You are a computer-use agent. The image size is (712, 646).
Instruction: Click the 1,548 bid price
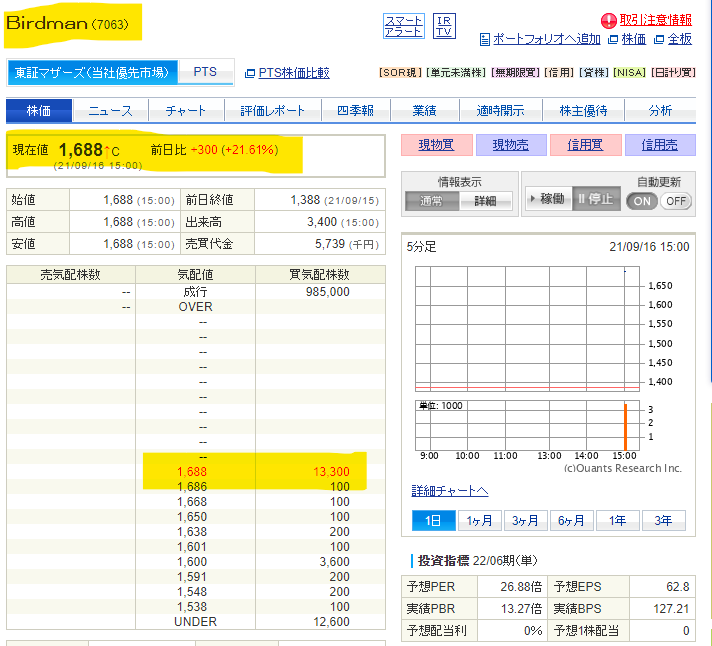click(x=192, y=592)
